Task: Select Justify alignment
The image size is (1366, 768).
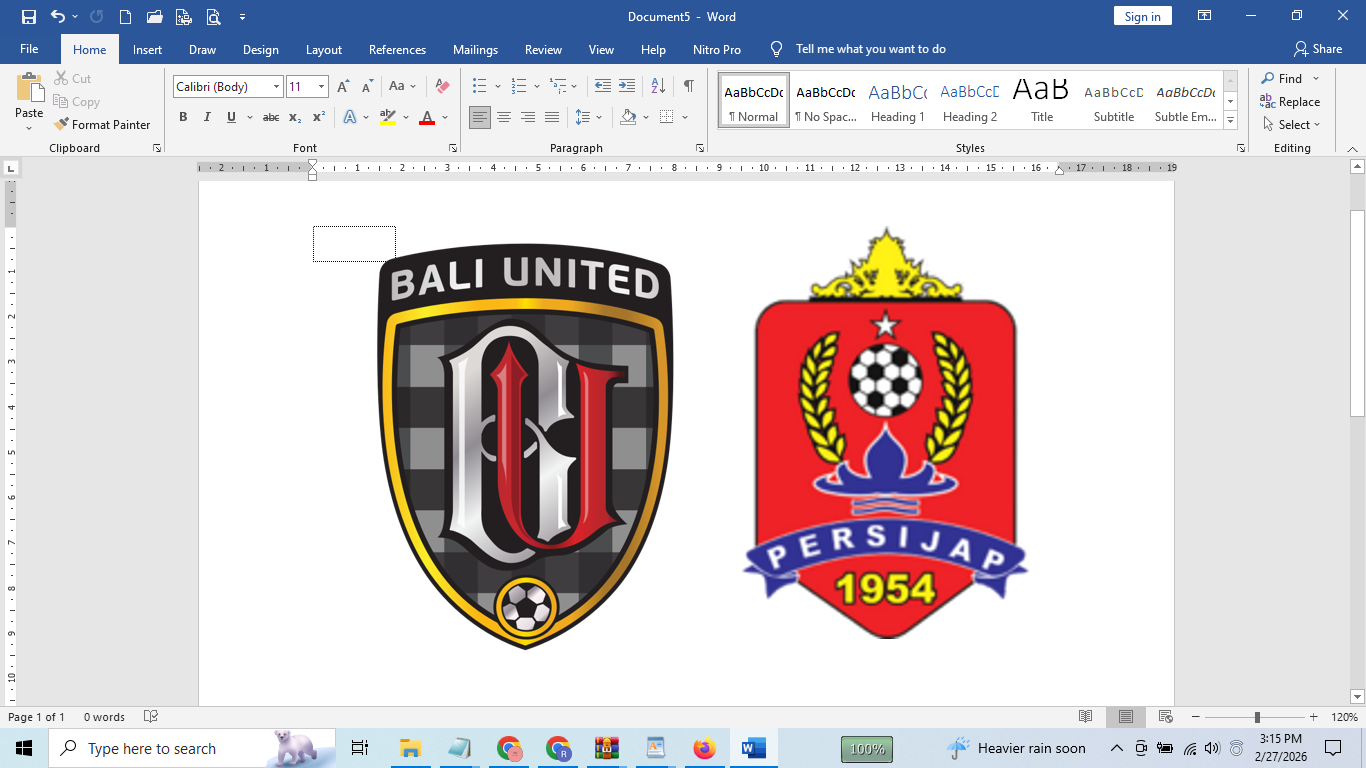Action: [552, 117]
